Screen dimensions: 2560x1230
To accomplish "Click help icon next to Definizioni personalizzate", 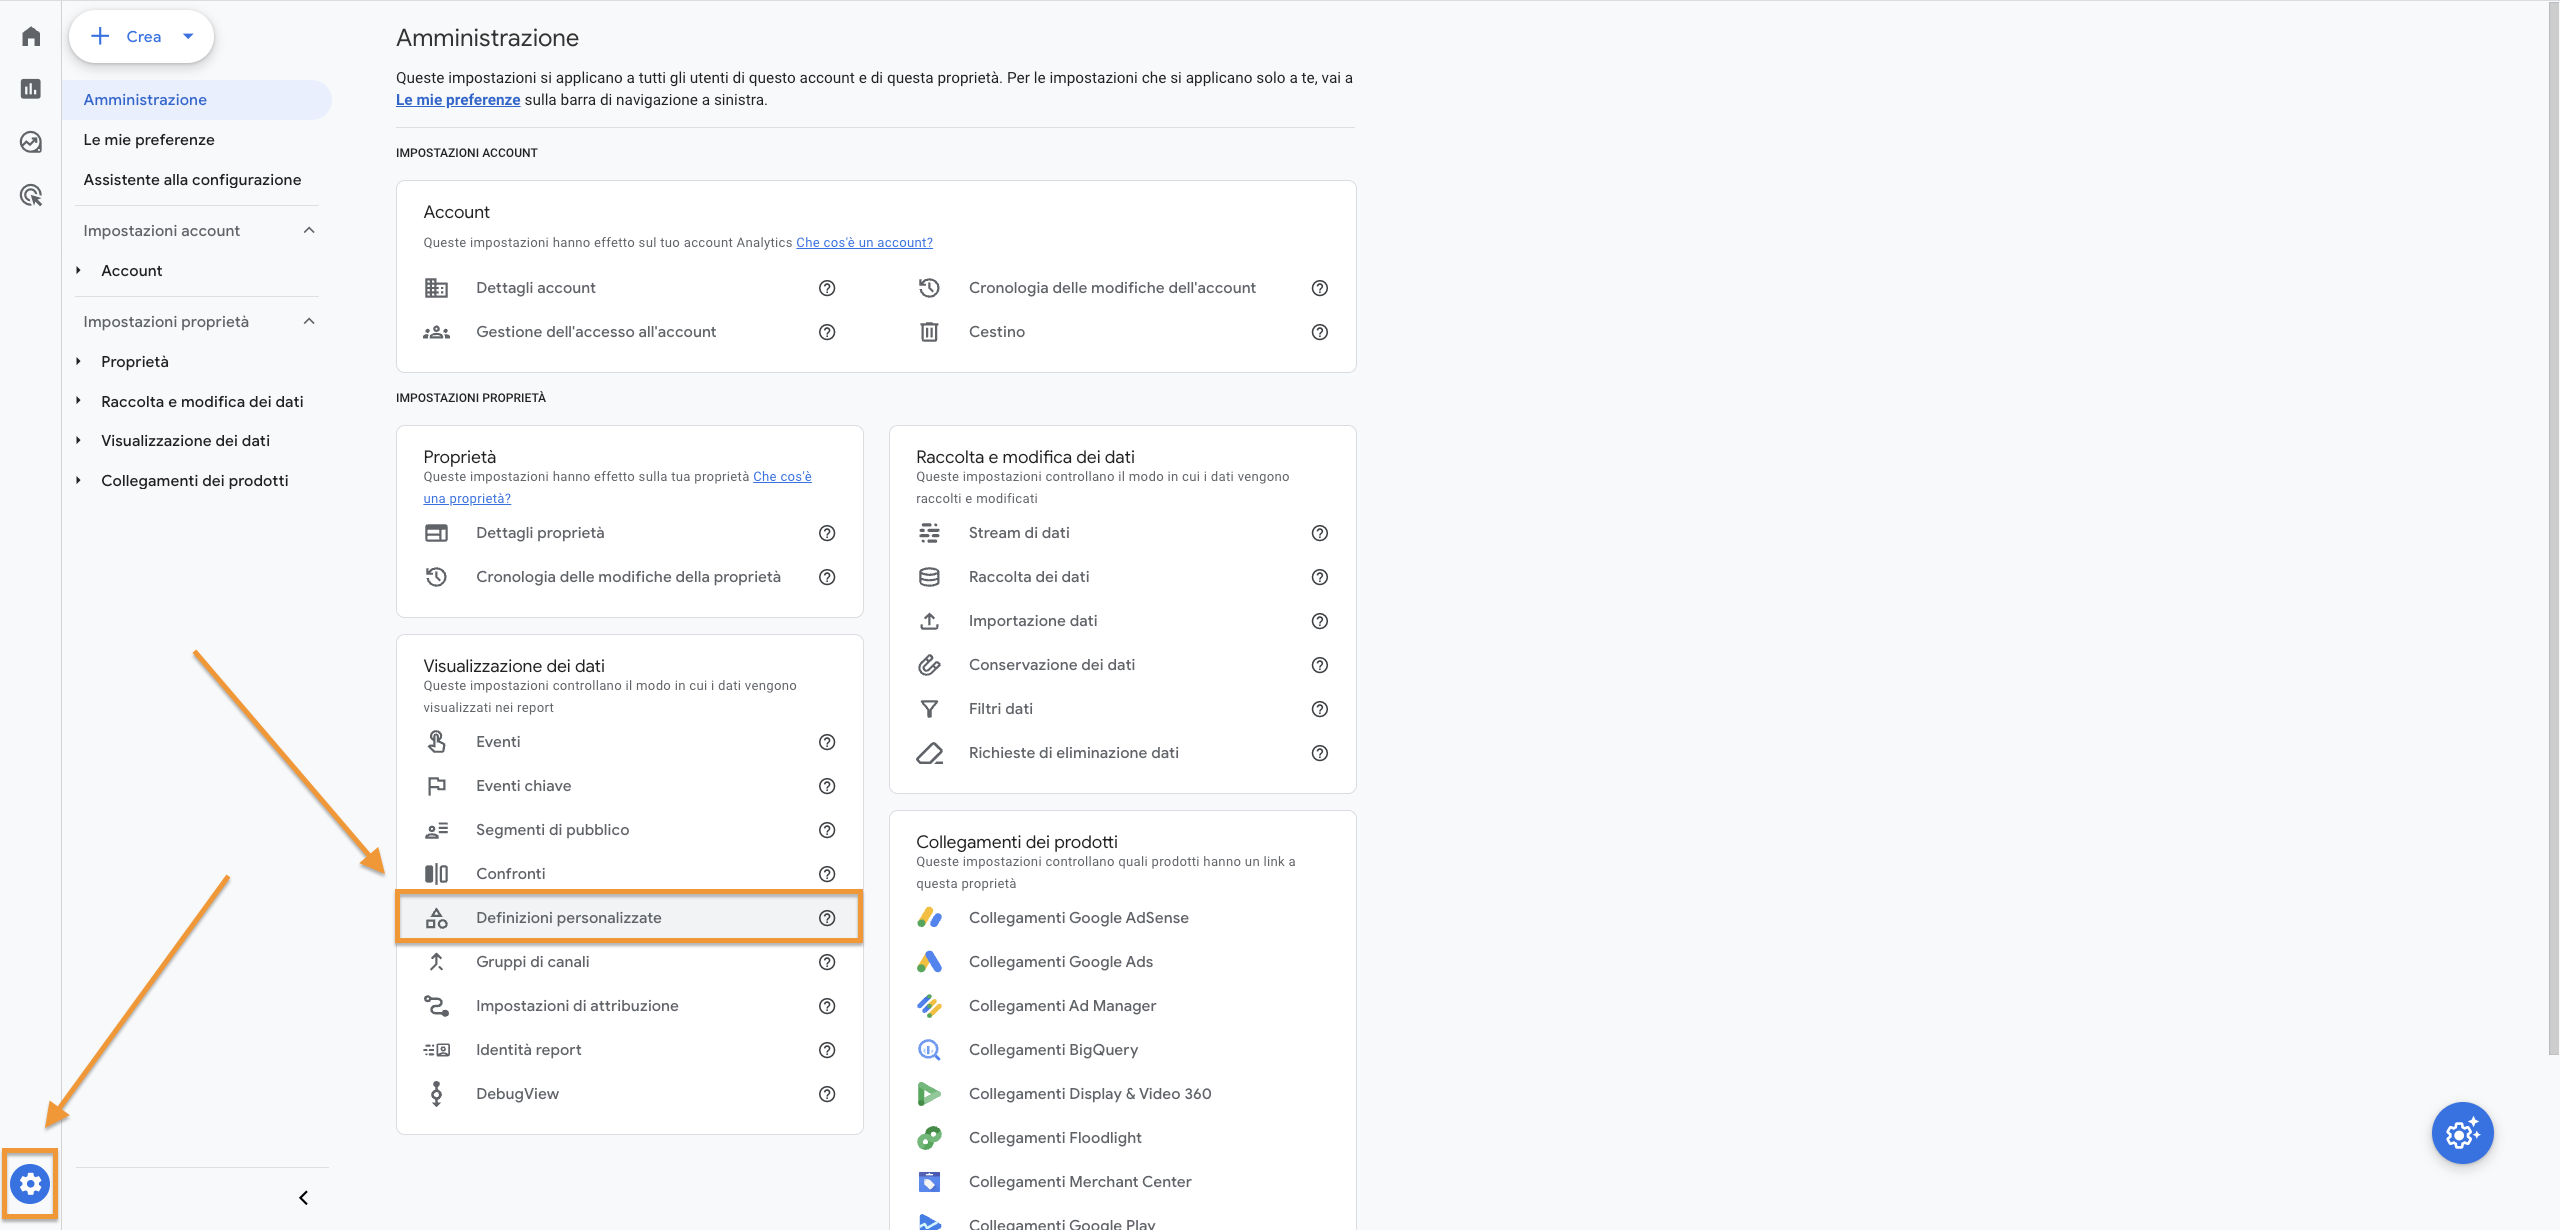I will pyautogui.click(x=827, y=918).
